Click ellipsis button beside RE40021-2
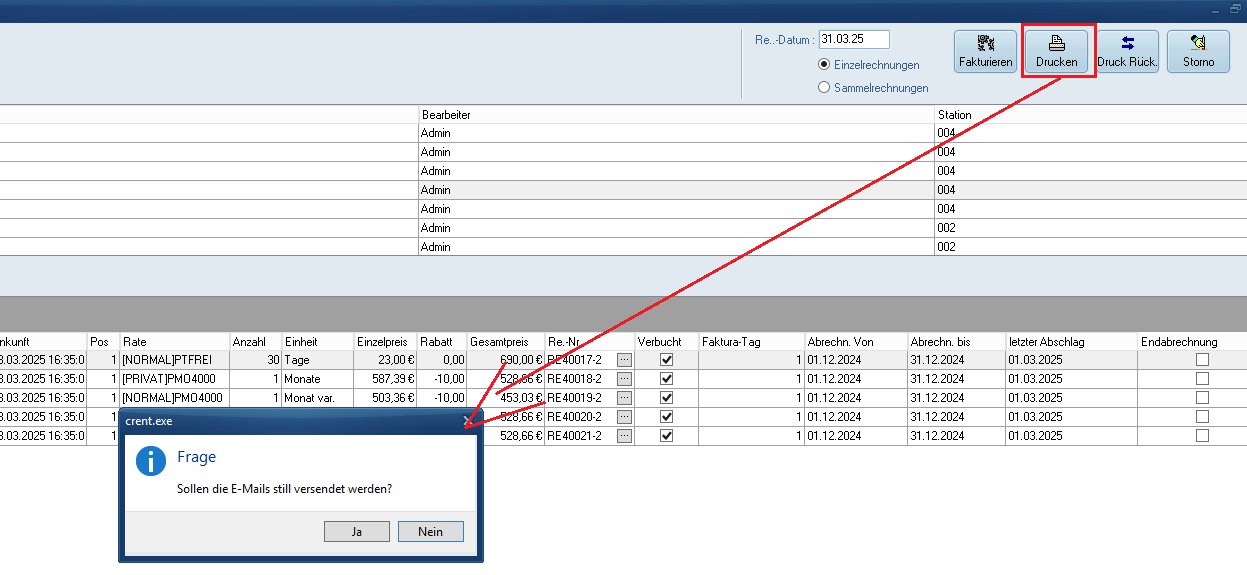Viewport: 1247px width, 575px height. click(625, 436)
